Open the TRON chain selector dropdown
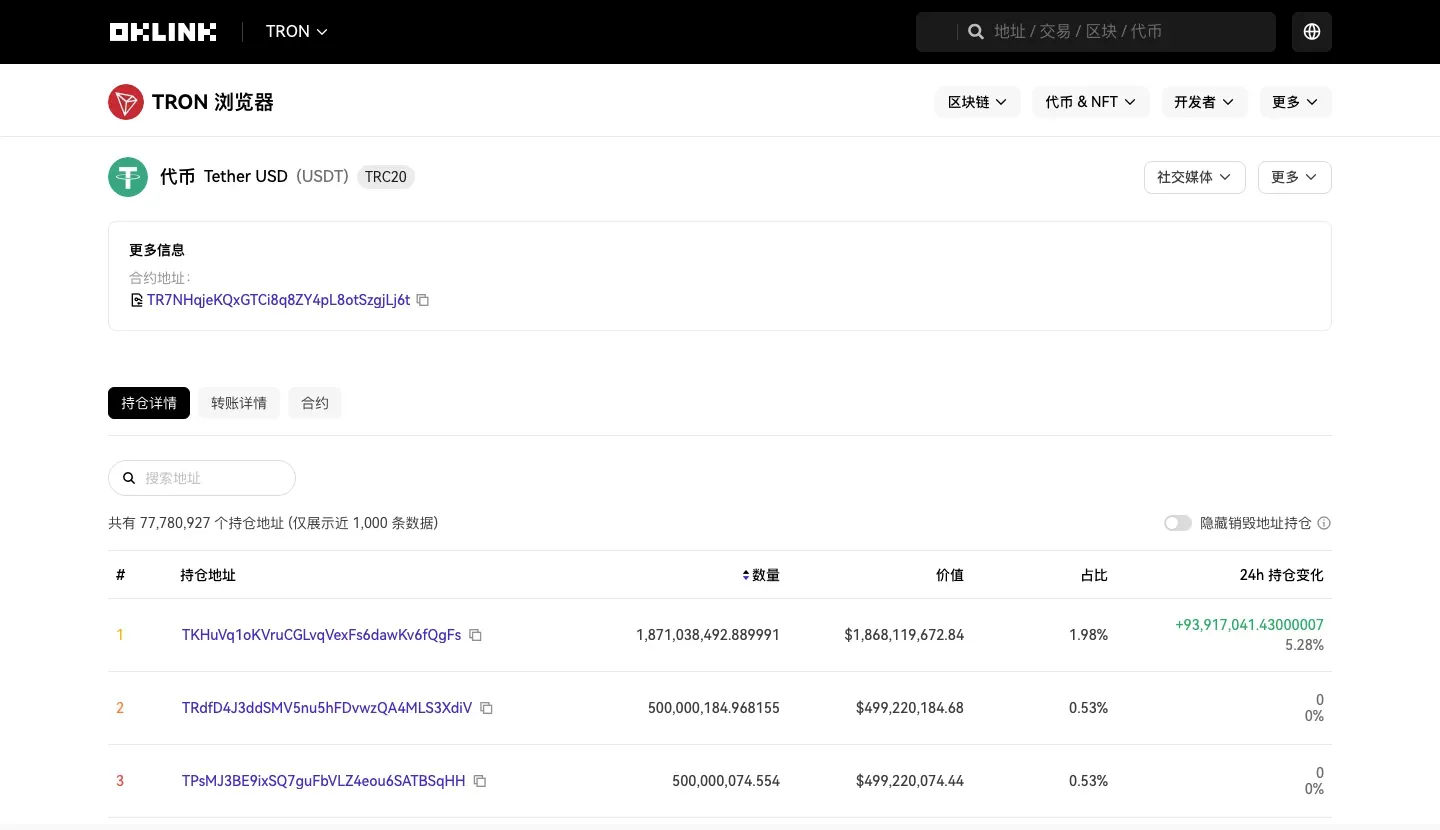Viewport: 1440px width, 830px height. pos(297,32)
